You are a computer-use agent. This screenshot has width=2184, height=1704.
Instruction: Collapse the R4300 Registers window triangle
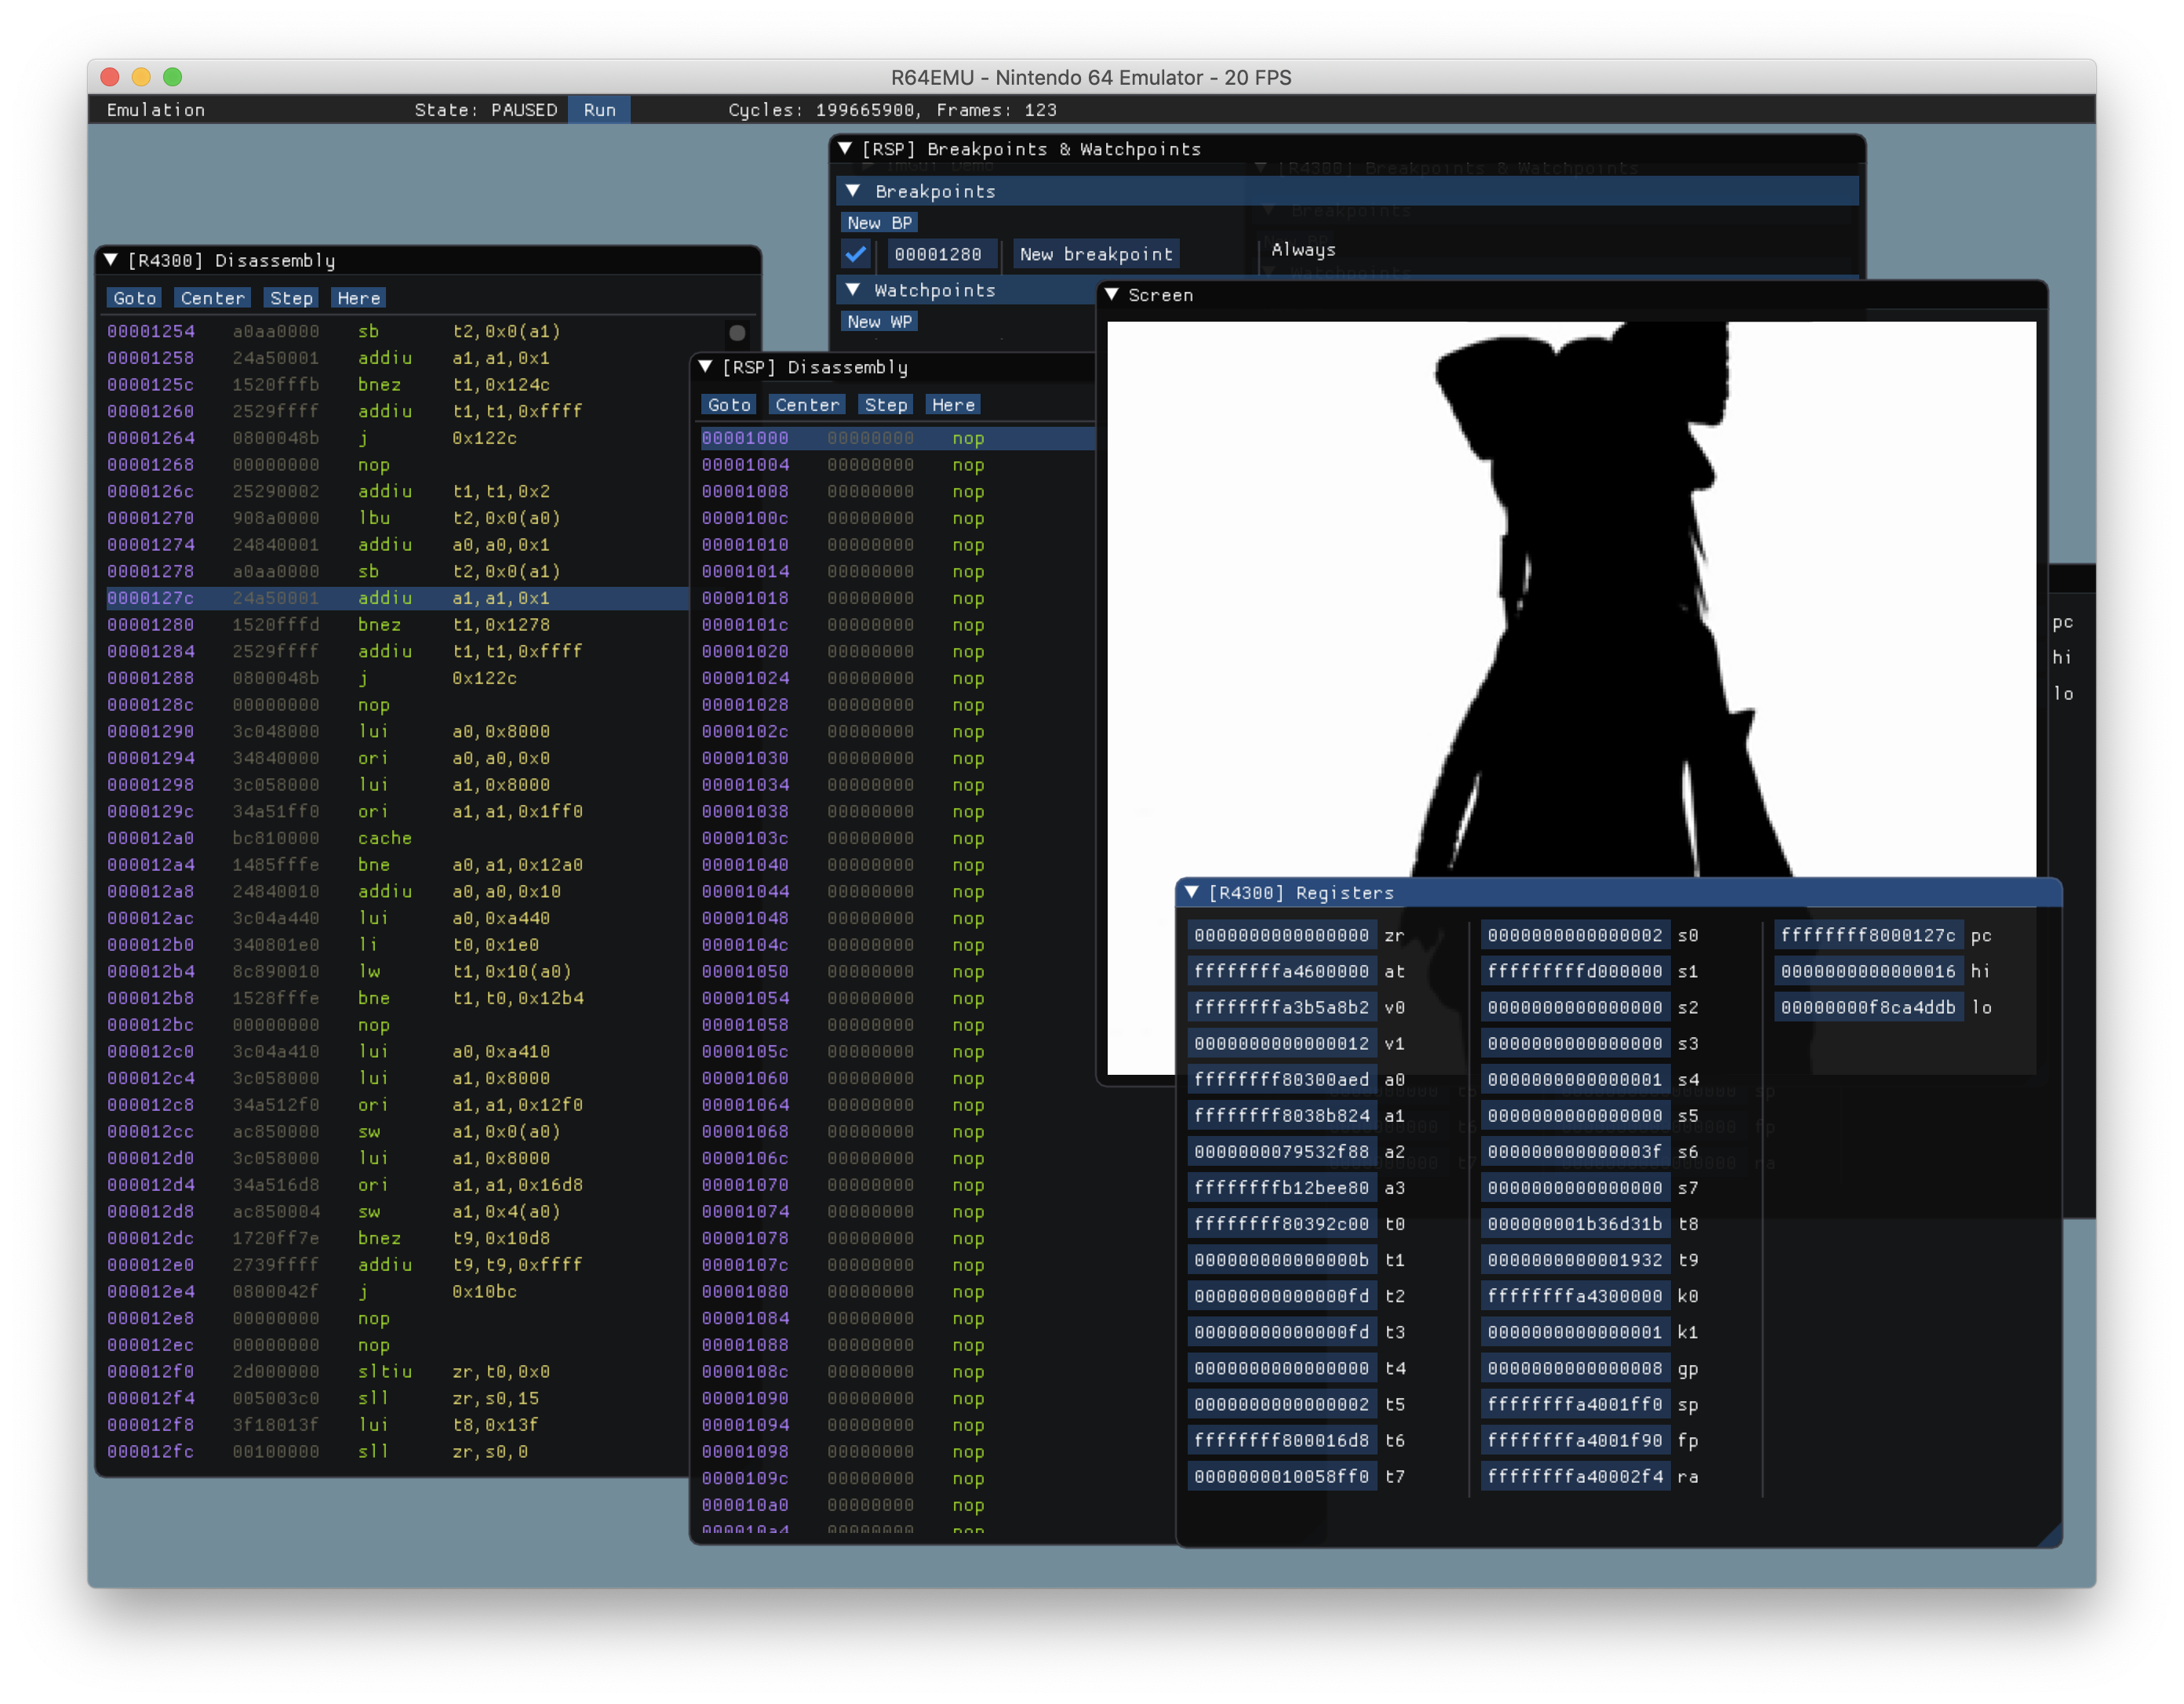click(x=1191, y=892)
